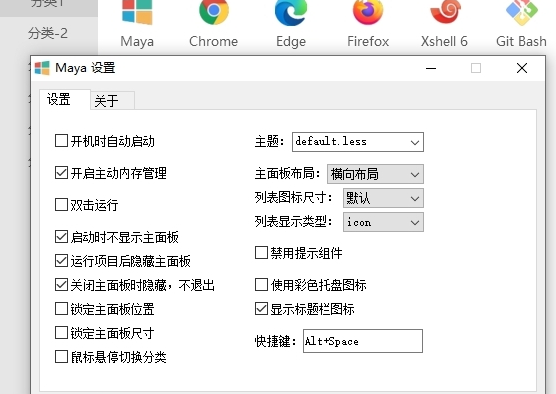Enable 鼠标悬停切换分类 checkbox
Image resolution: width=556 pixels, height=394 pixels.
61,357
